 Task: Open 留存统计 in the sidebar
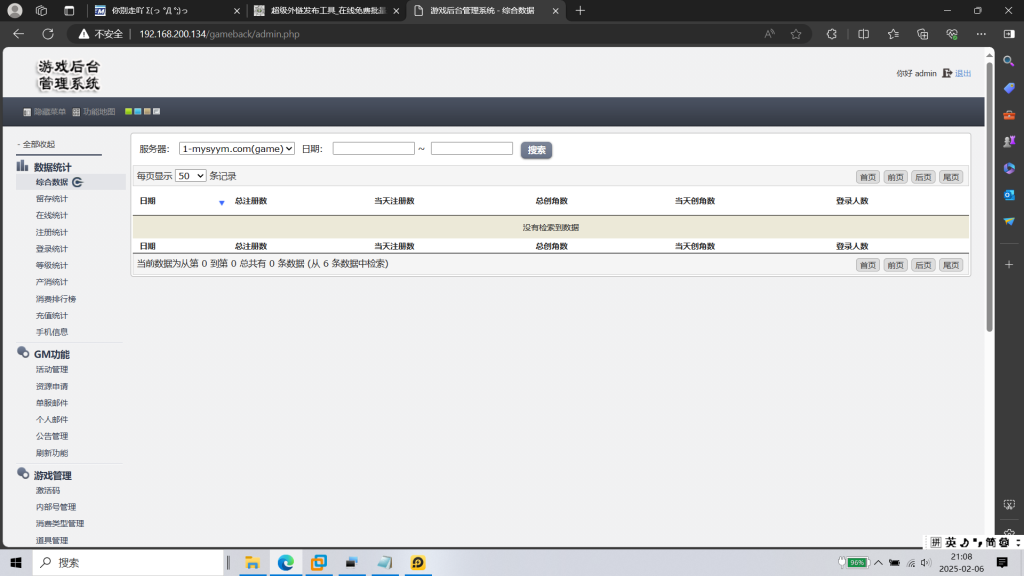click(x=52, y=199)
